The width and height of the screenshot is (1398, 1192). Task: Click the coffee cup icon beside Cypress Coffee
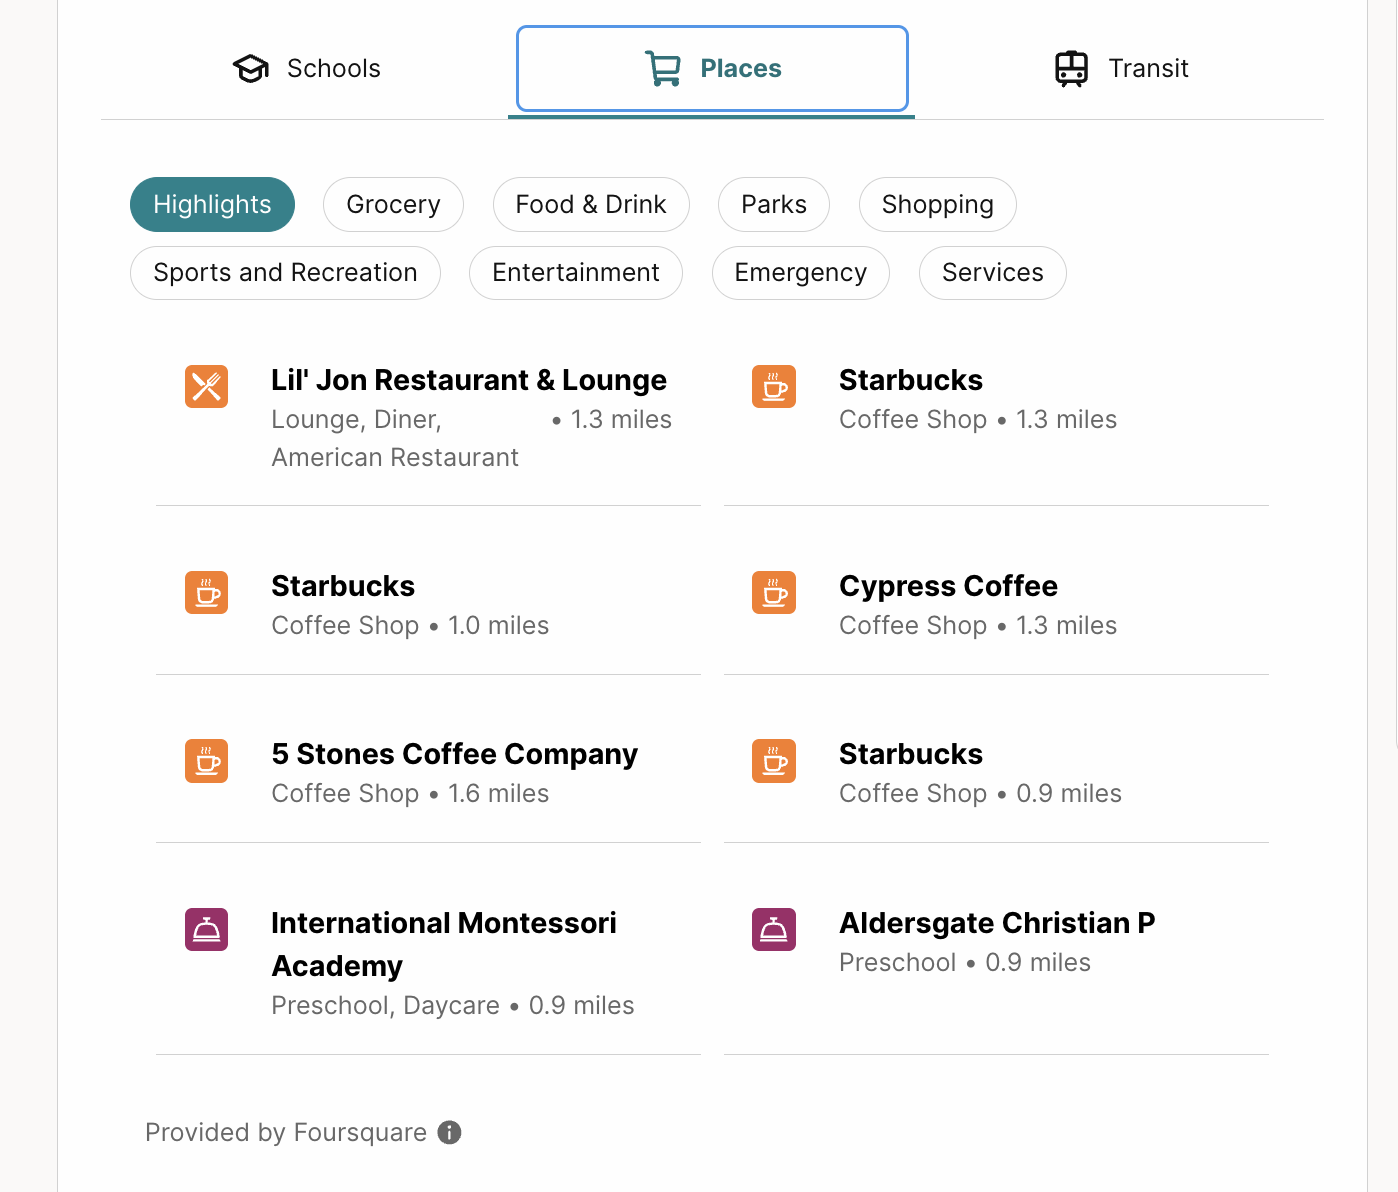(x=774, y=592)
